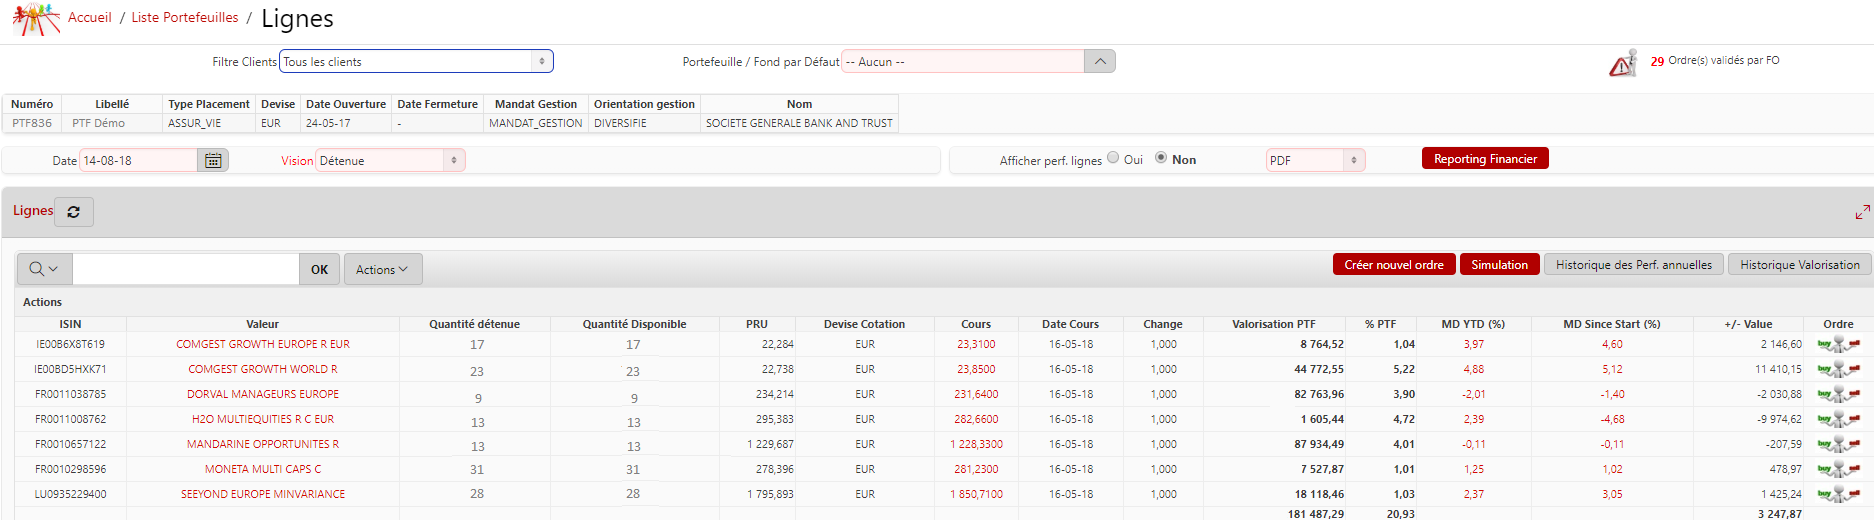
Task: Open the Filtre Clients dropdown
Action: [416, 62]
